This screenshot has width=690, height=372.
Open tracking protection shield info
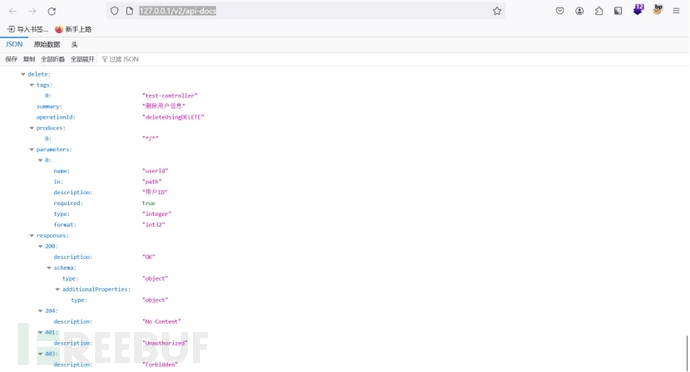[114, 11]
